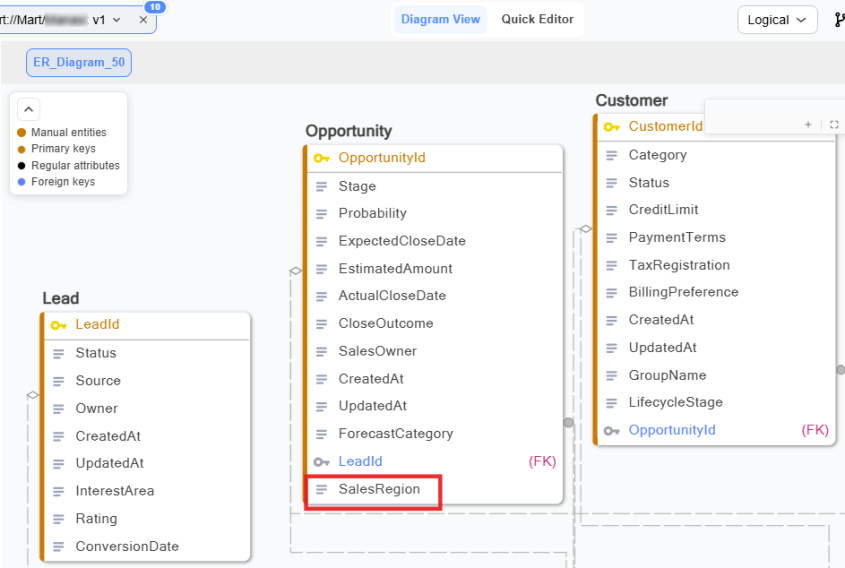Click the Foreign keys legend entry
The height and width of the screenshot is (568, 845).
56,182
